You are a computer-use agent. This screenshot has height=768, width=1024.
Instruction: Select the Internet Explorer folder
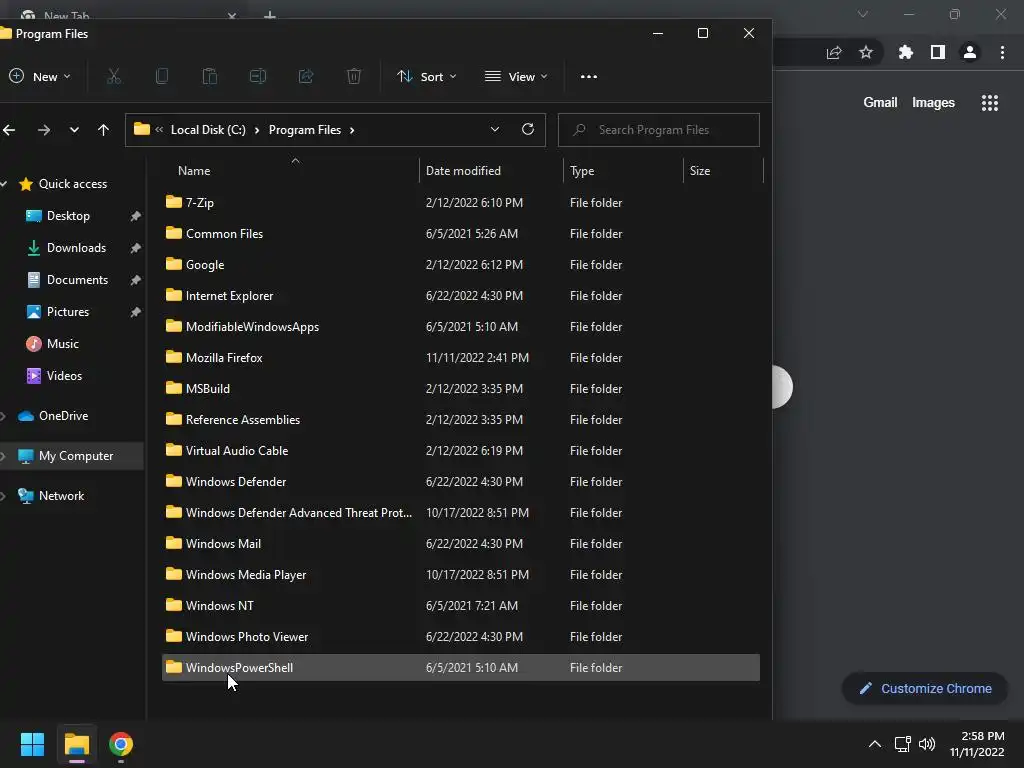pyautogui.click(x=460, y=296)
